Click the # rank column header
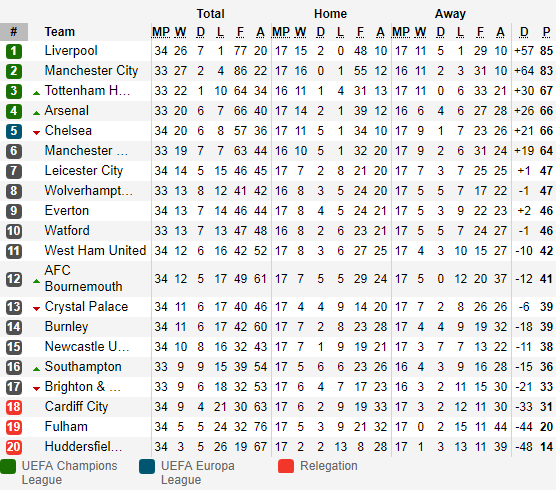556x490 pixels. pos(14,32)
